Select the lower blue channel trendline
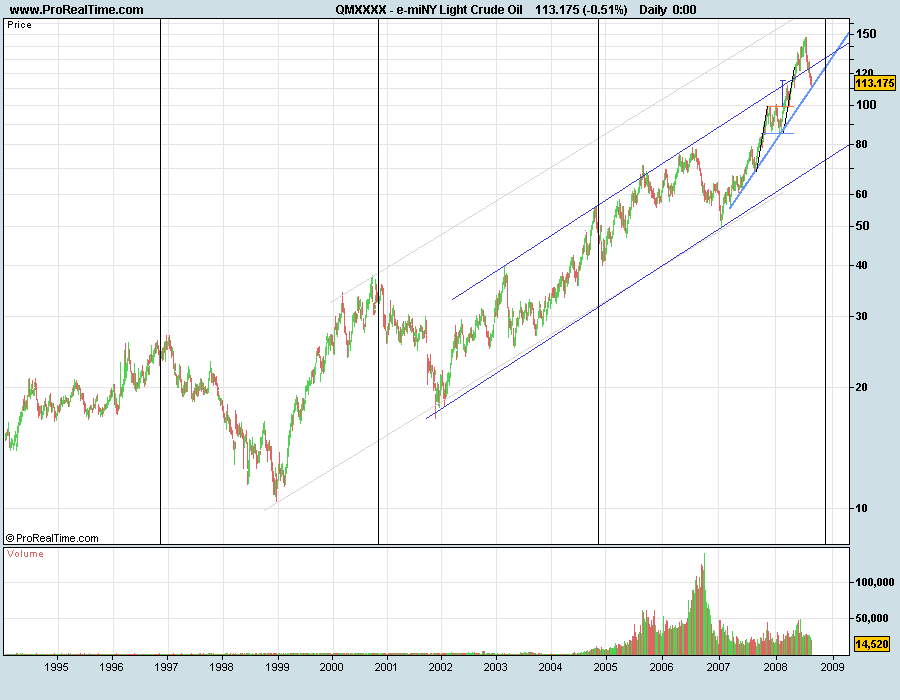Viewport: 900px width, 700px height. pyautogui.click(x=637, y=281)
